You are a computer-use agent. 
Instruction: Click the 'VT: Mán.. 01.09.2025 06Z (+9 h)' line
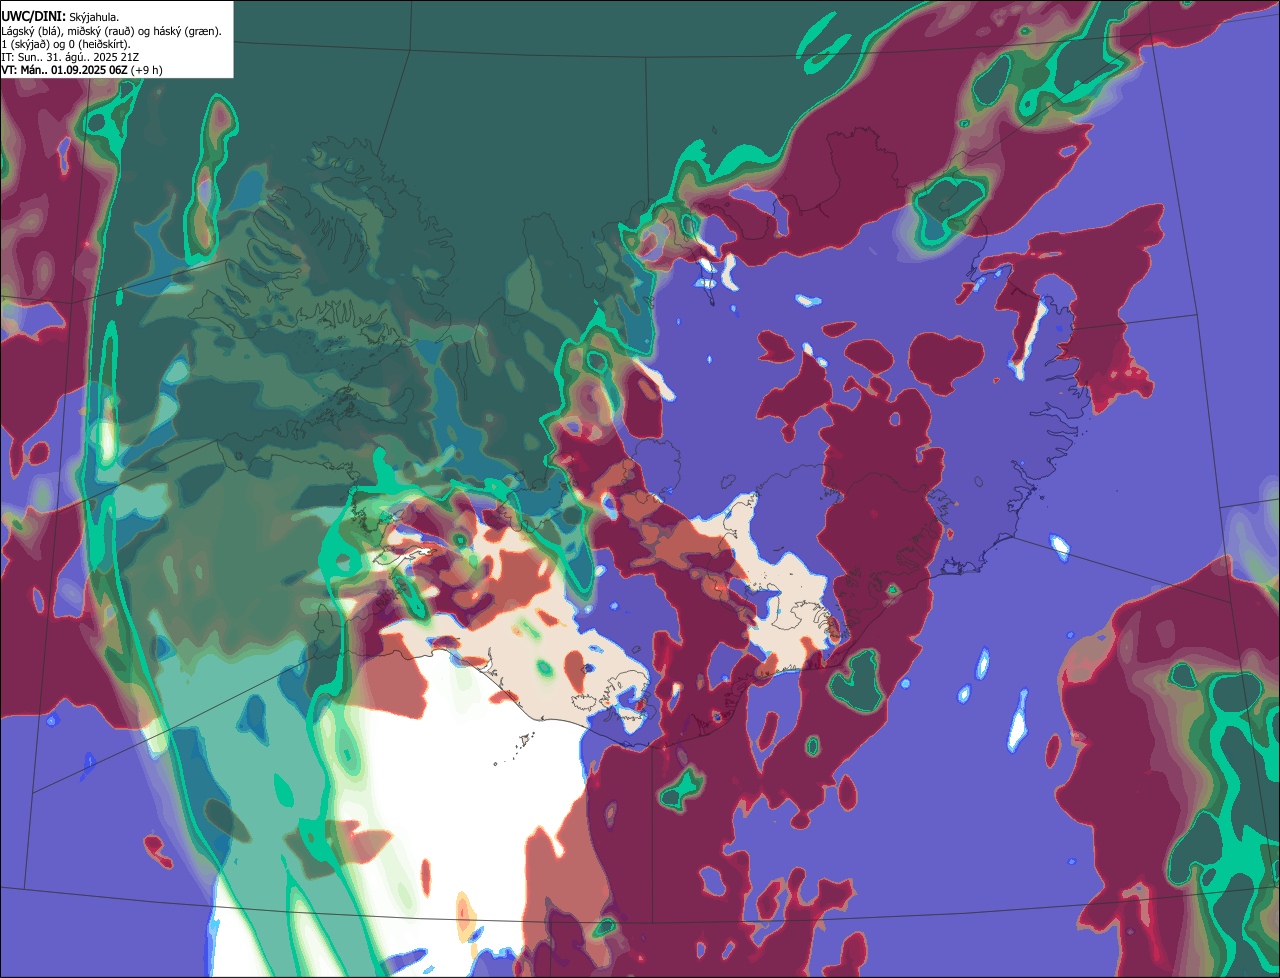[x=82, y=70]
